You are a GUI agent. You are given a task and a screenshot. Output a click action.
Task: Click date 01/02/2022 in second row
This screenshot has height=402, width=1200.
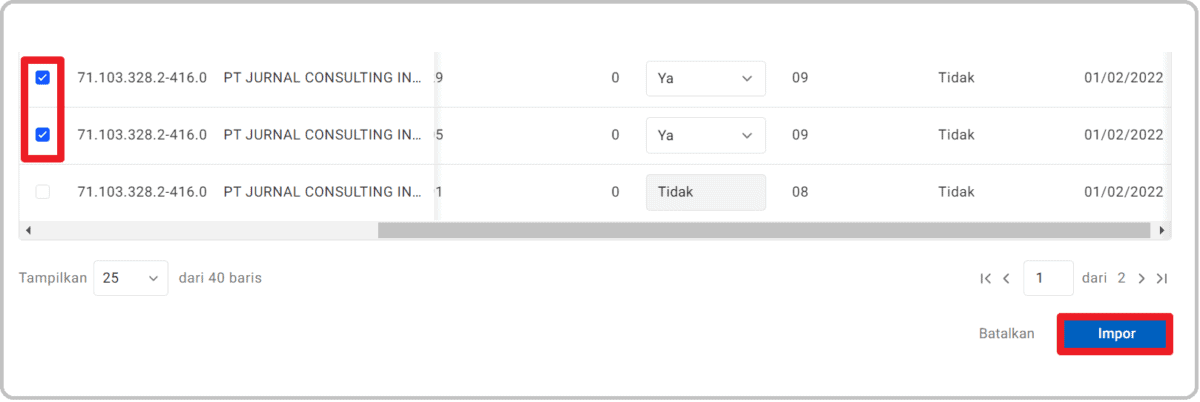coord(1123,135)
